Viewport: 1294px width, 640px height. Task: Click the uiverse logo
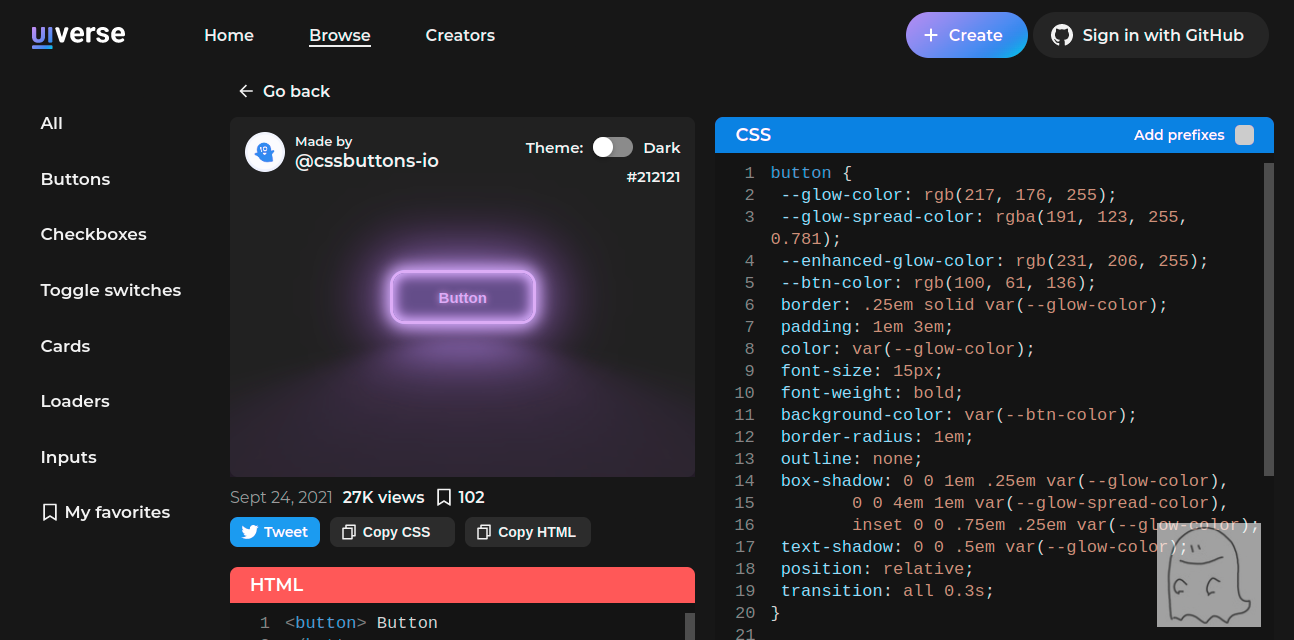[x=78, y=35]
